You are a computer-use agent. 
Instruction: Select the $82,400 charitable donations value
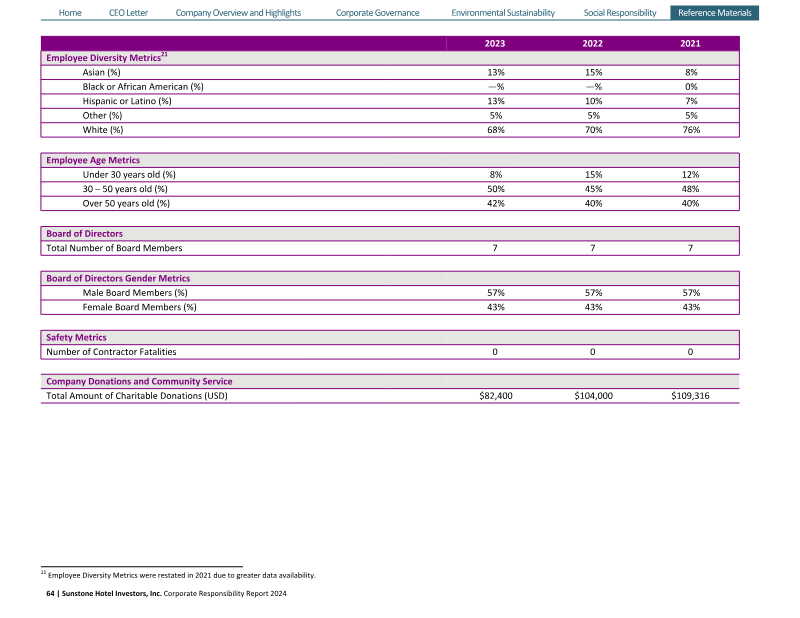click(496, 396)
